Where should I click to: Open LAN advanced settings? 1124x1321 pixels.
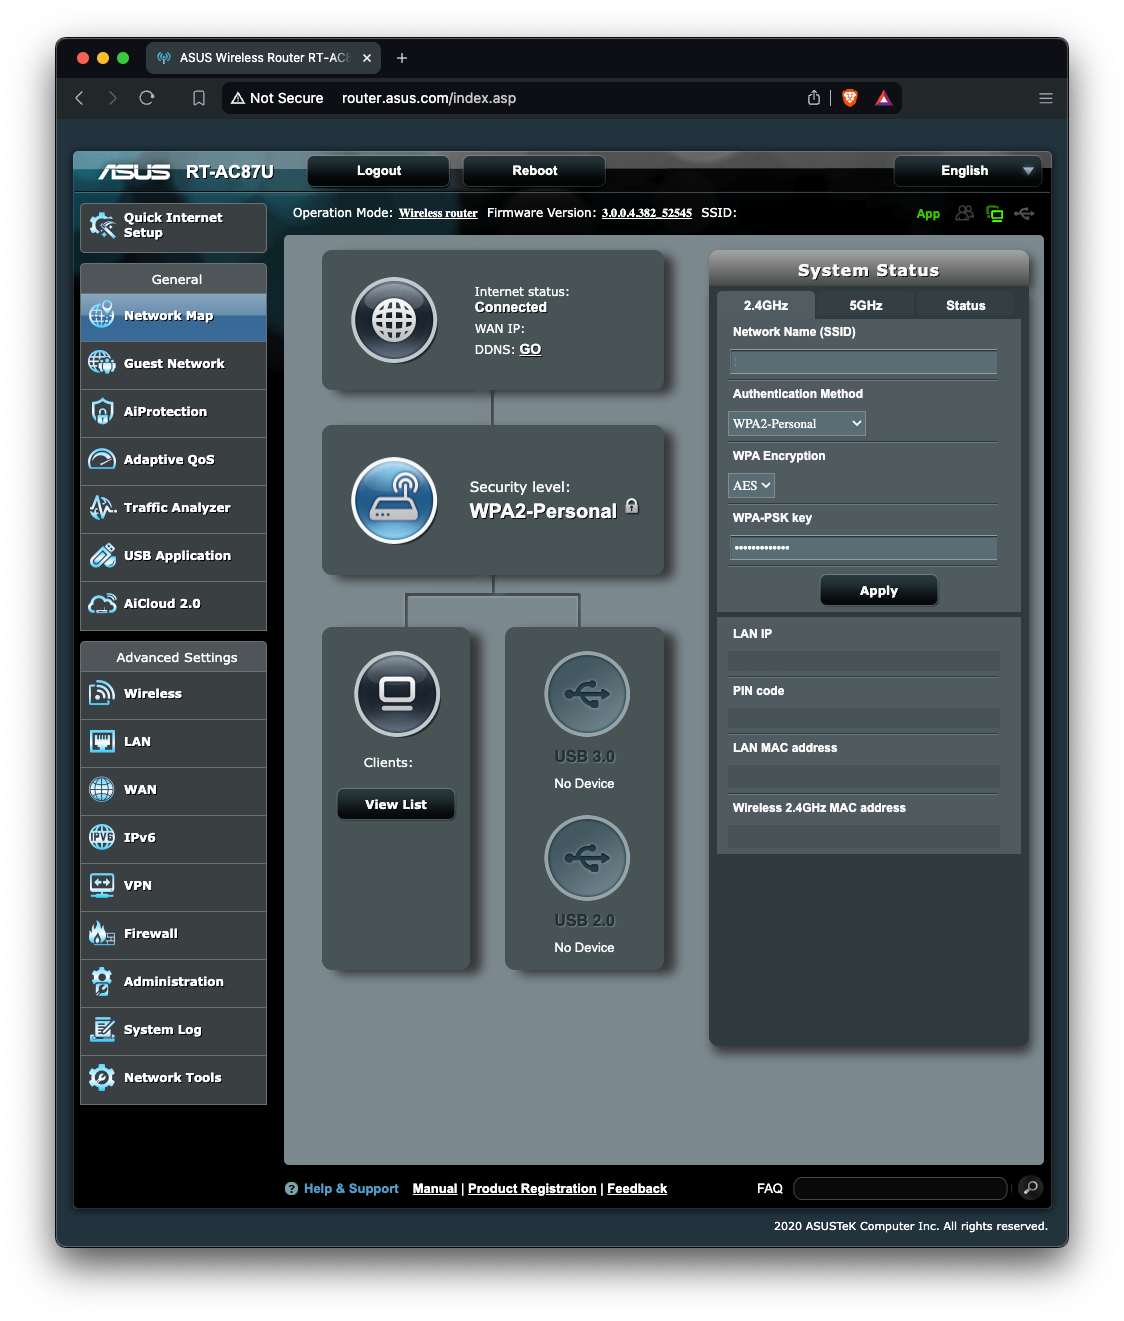173,742
